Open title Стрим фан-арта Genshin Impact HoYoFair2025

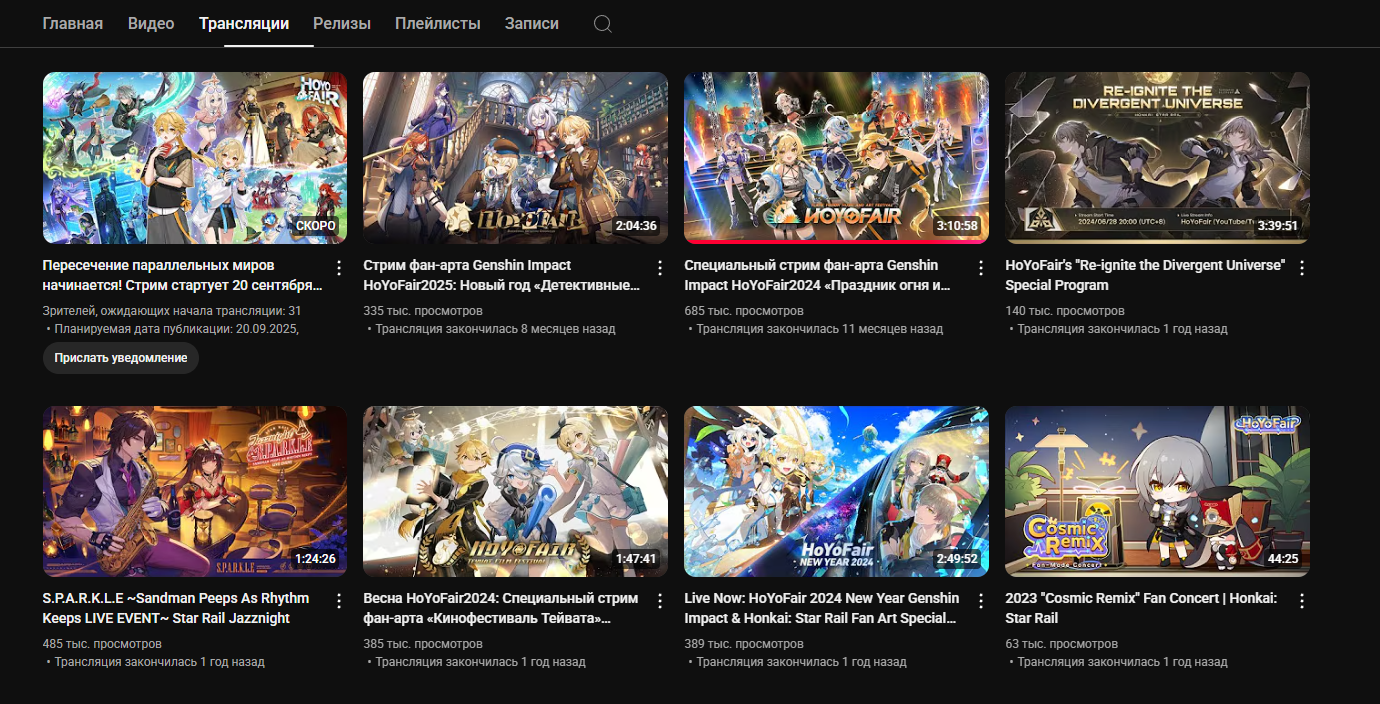point(502,275)
